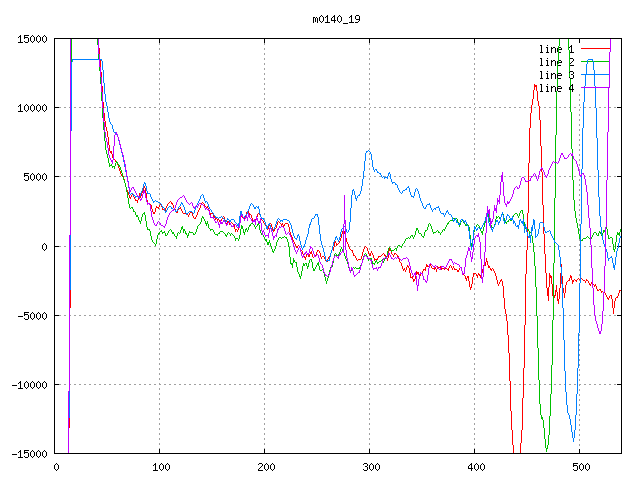Screen dimensions: 640x480
Task: Click the chart title m0140_19
Action: coord(336,19)
